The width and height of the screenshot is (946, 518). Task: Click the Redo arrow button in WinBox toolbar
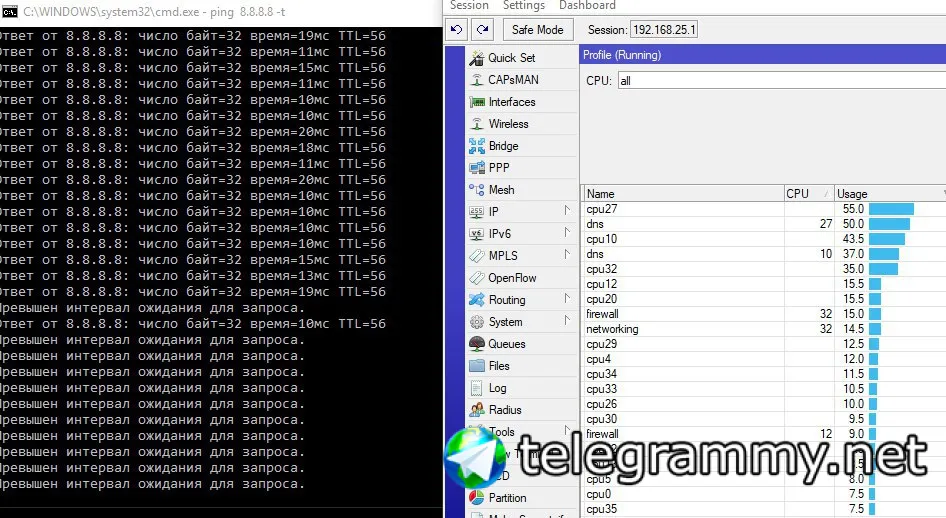tap(483, 30)
